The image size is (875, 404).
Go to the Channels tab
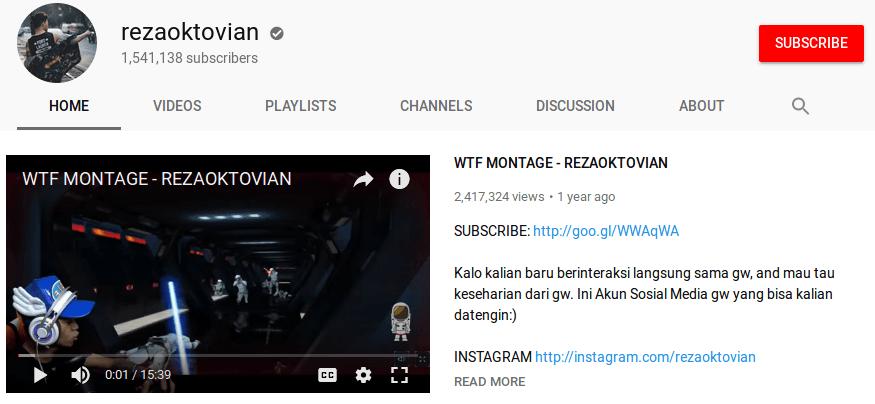[x=436, y=106]
